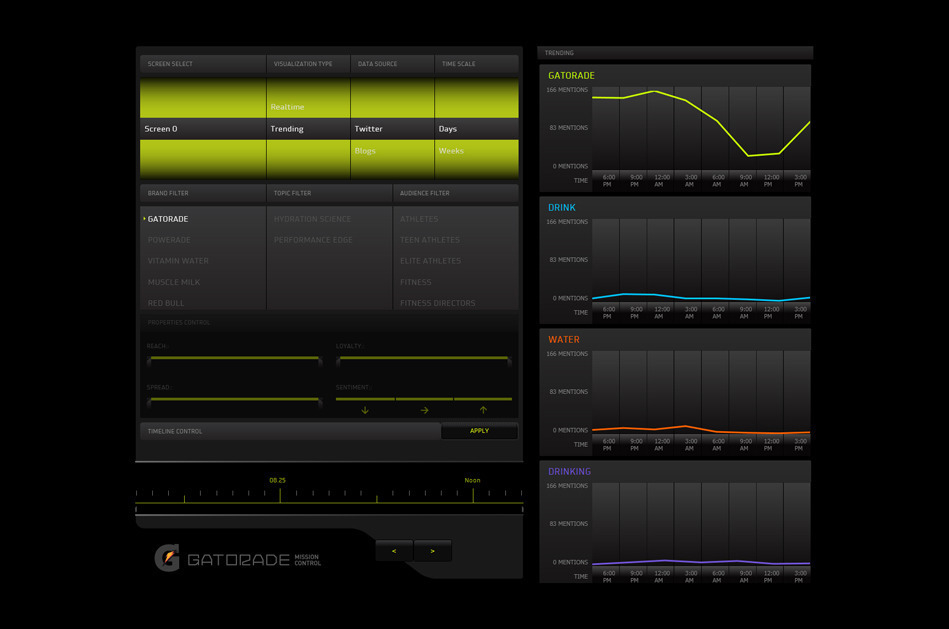
Task: Click the Gatorade Mission Control wordmark
Action: click(x=254, y=559)
